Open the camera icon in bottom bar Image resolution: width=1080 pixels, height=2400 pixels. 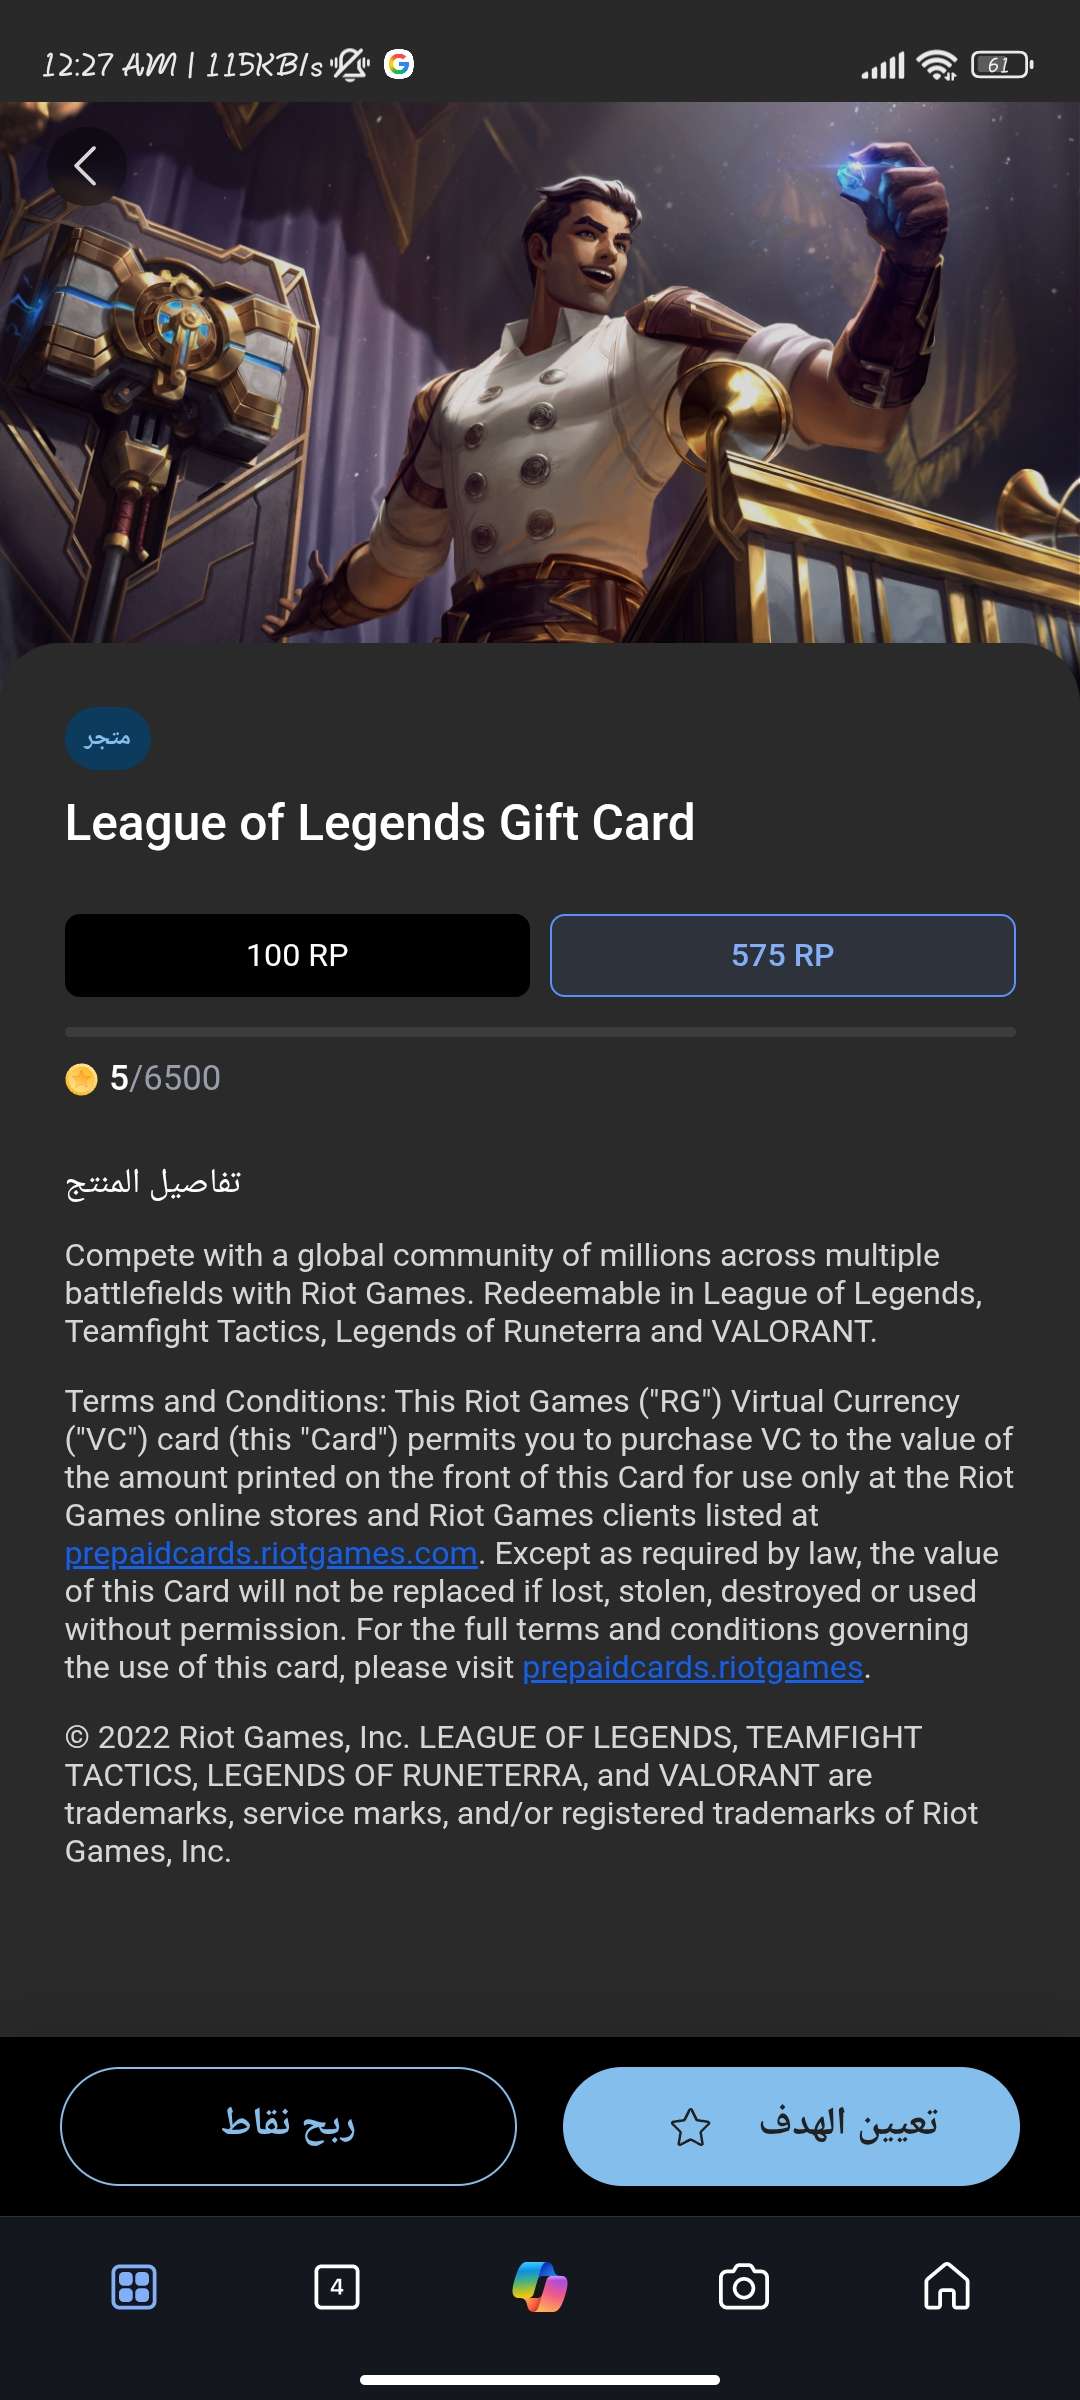tap(743, 2286)
